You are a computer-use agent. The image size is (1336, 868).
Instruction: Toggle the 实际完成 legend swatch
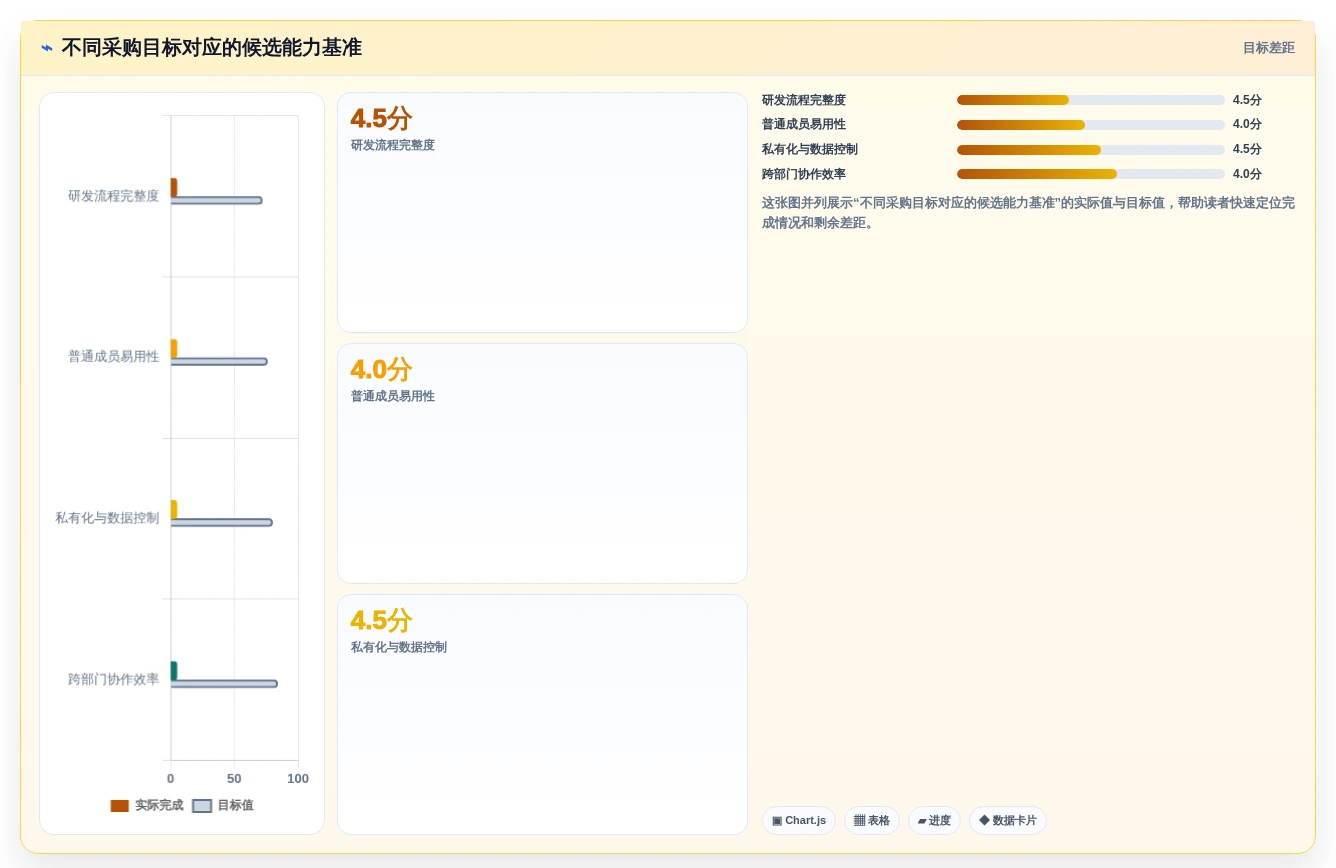pyautogui.click(x=120, y=806)
